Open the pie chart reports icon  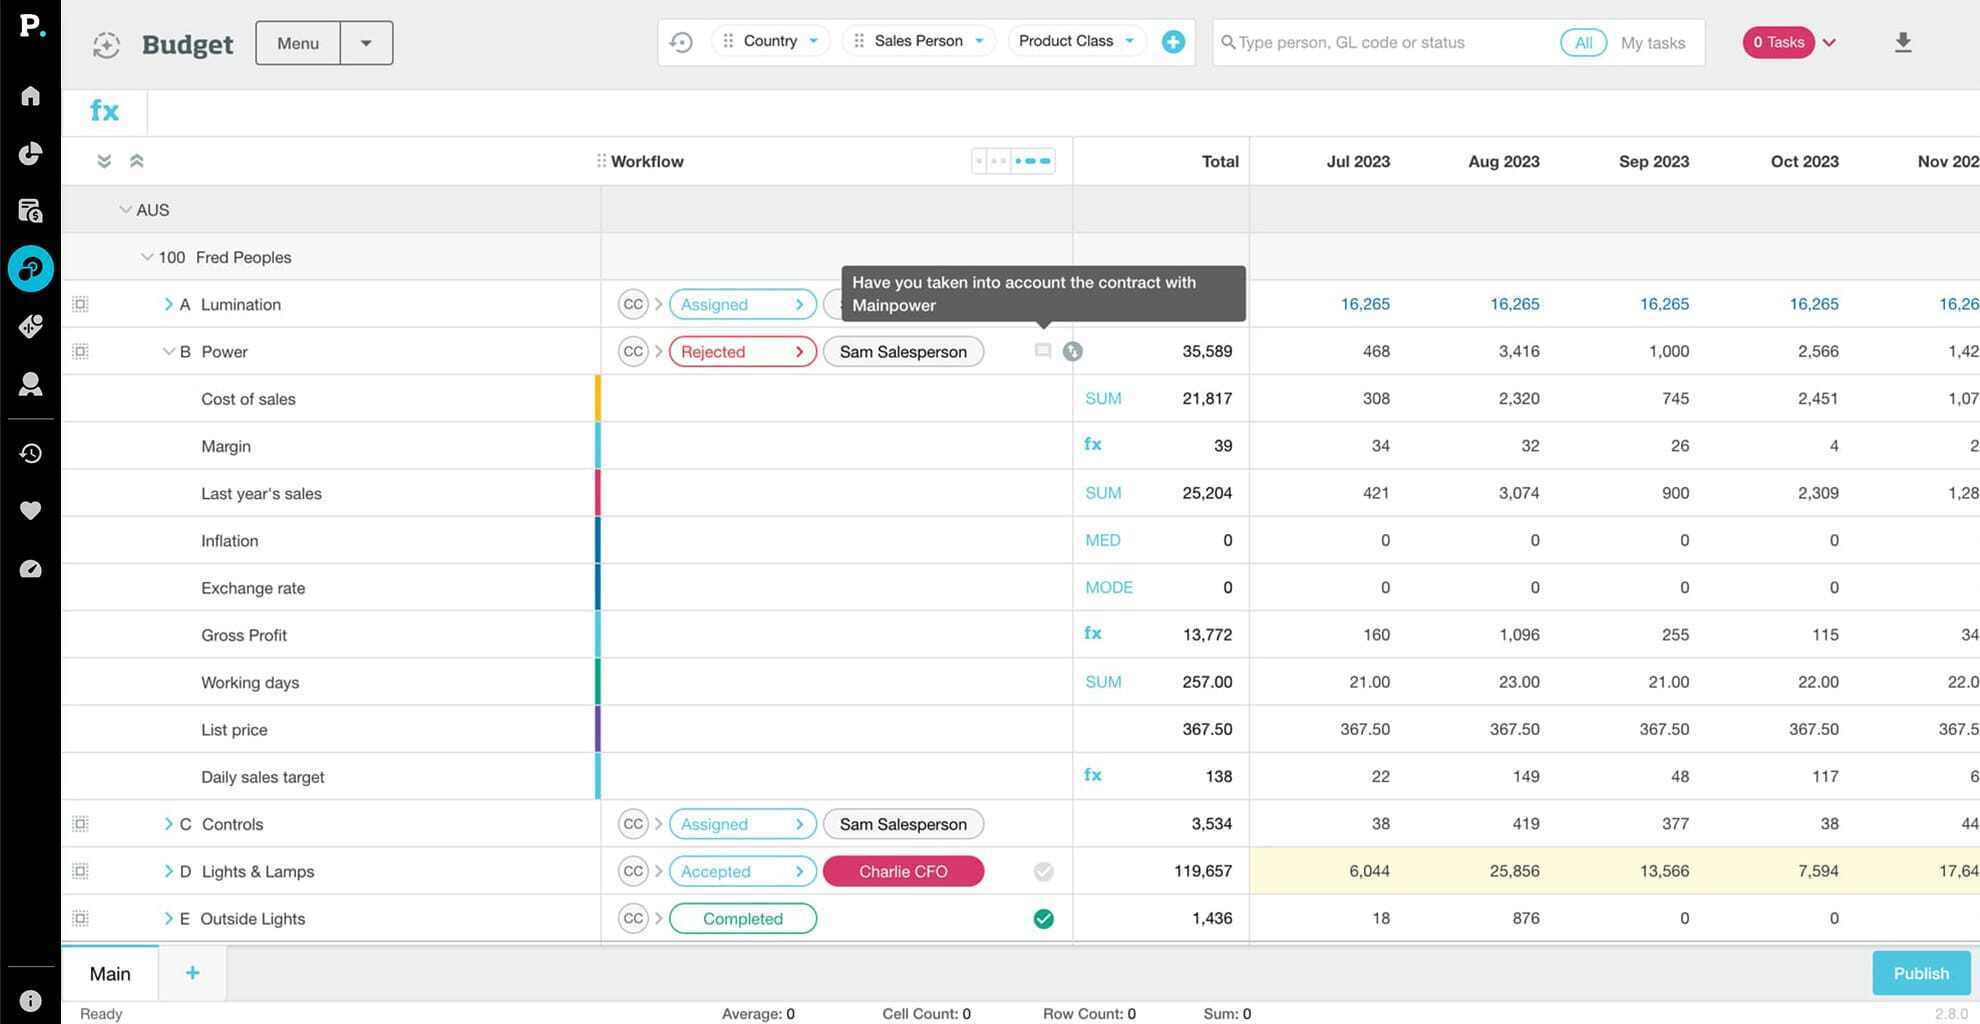pos(30,153)
